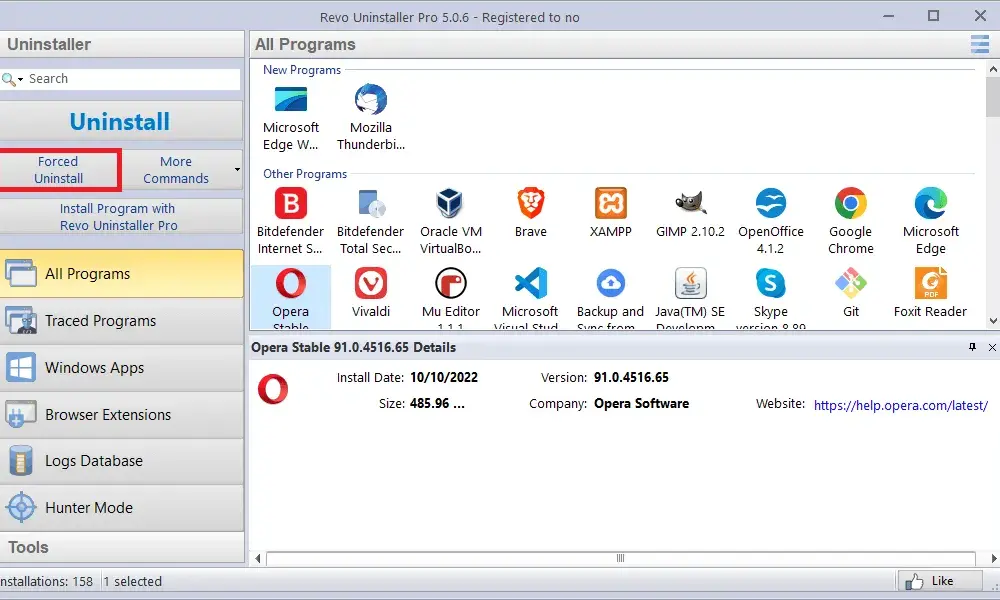Screen dimensions: 1000x600
Task: Select the Git program icon
Action: point(851,283)
